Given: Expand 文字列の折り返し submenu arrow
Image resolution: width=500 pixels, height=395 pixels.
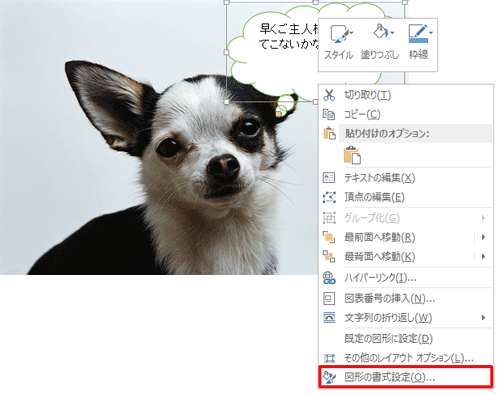Looking at the screenshot, I should click(x=483, y=318).
